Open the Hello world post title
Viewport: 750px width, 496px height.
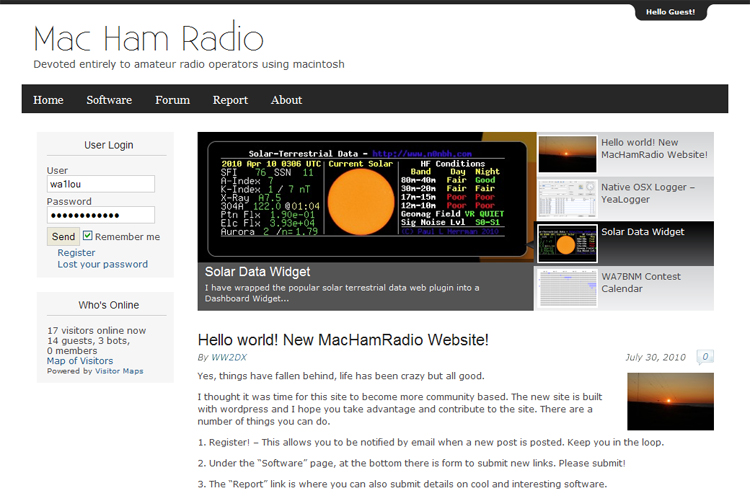click(x=343, y=340)
